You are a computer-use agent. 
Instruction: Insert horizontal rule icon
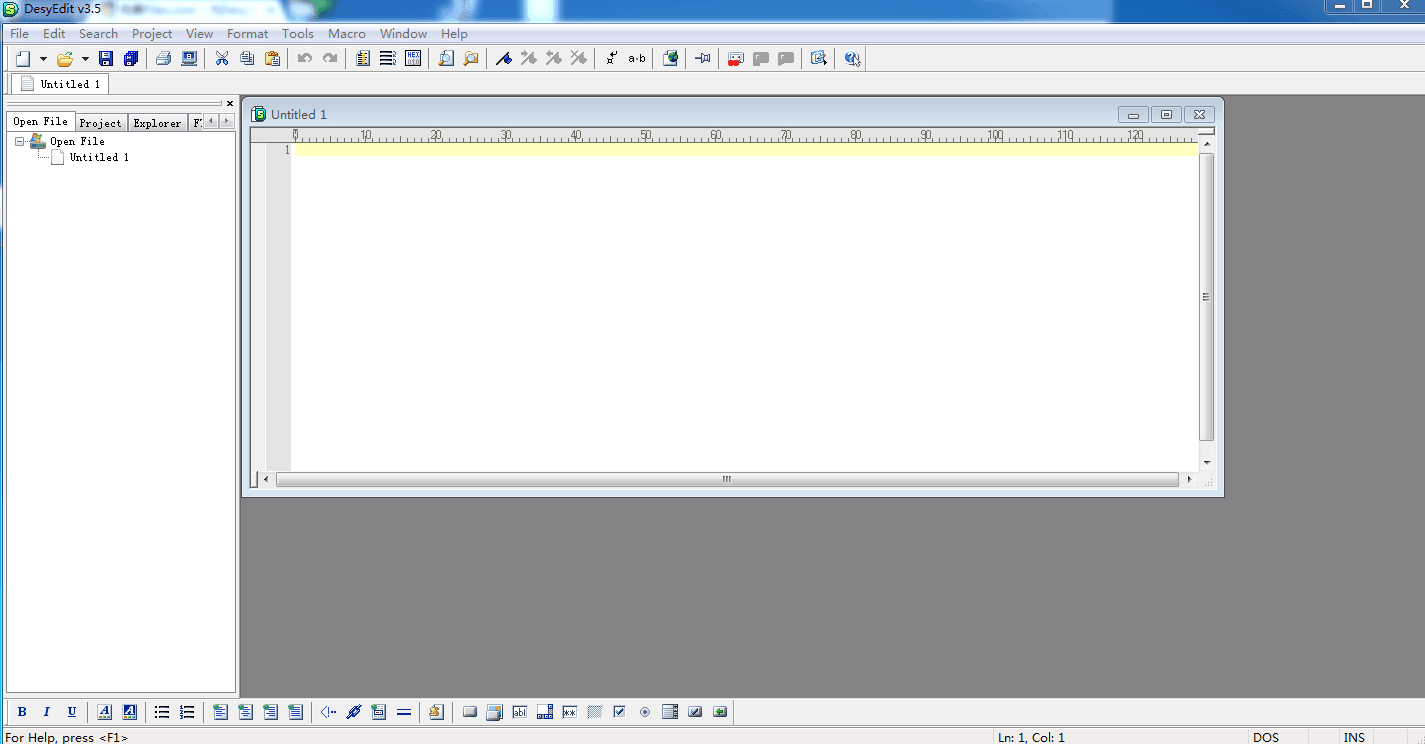(x=404, y=712)
